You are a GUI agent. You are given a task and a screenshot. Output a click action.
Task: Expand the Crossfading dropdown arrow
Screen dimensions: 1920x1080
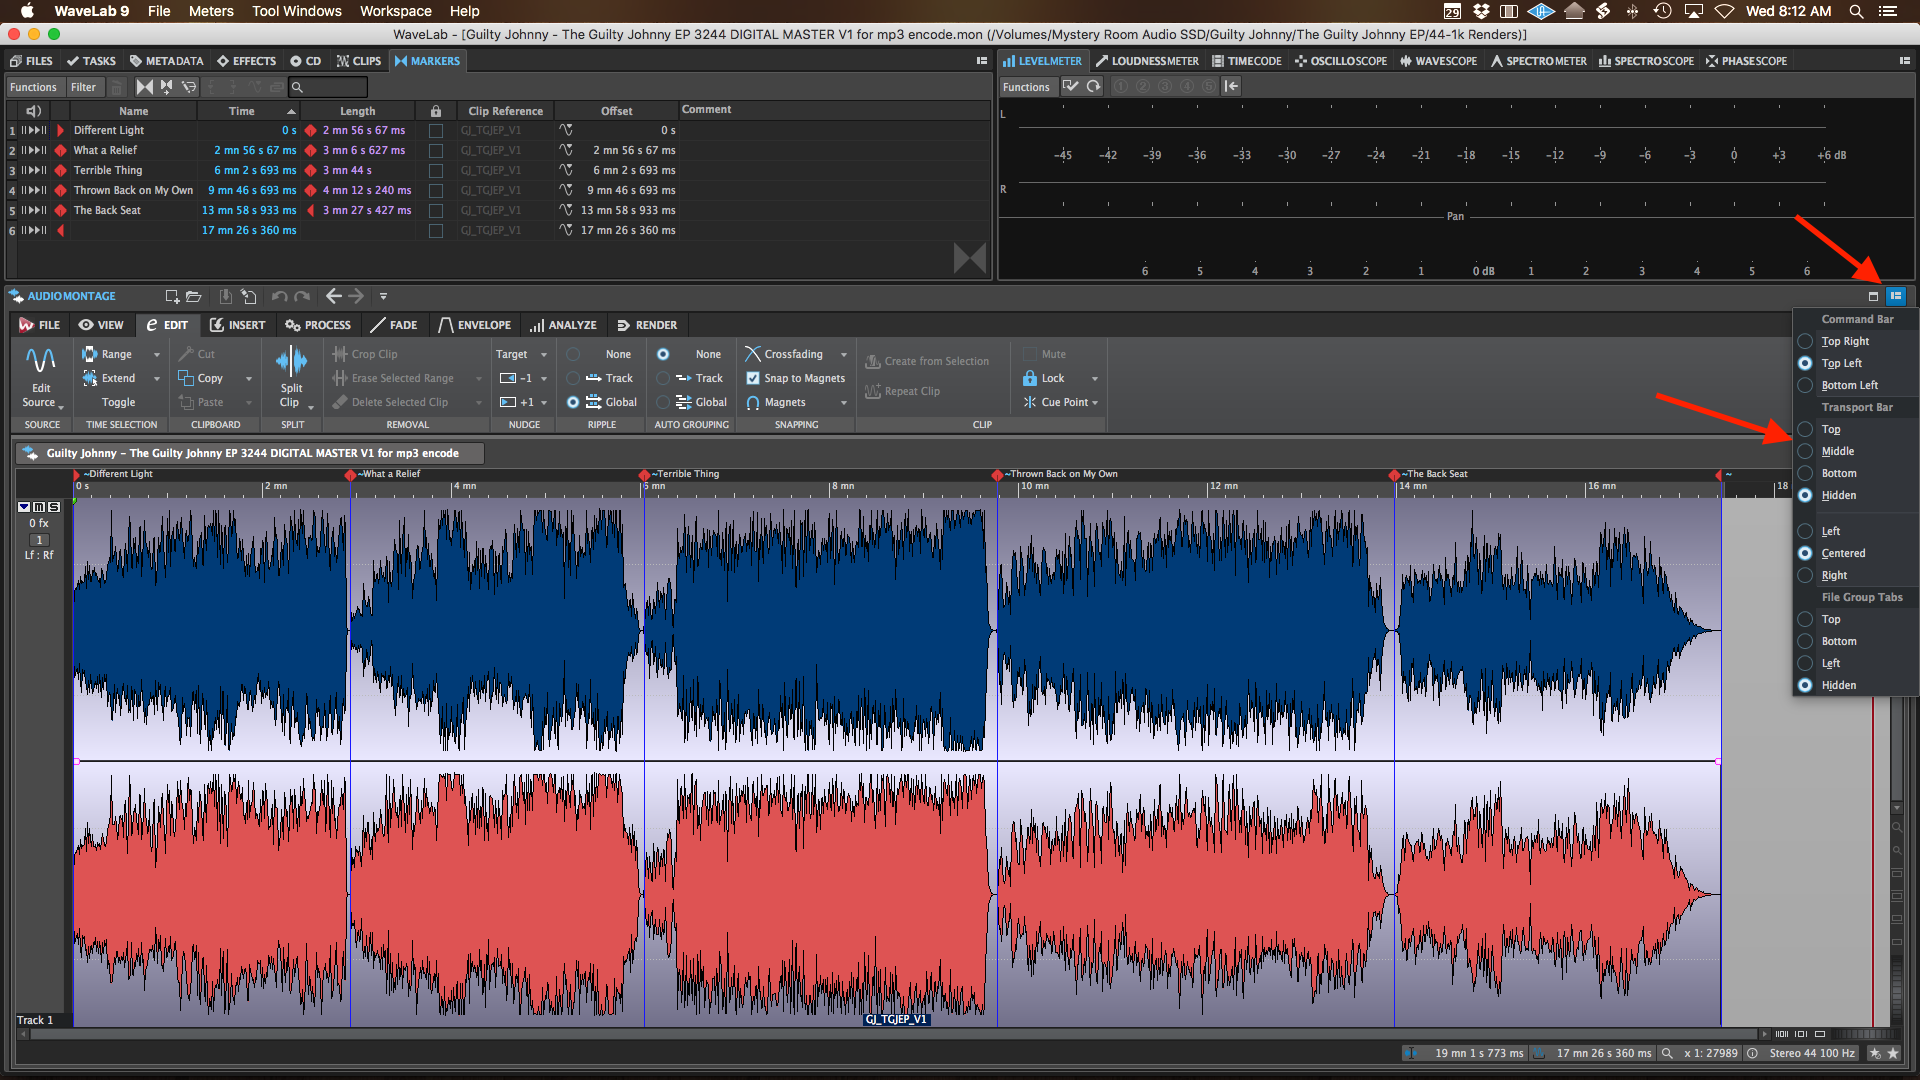(x=844, y=354)
